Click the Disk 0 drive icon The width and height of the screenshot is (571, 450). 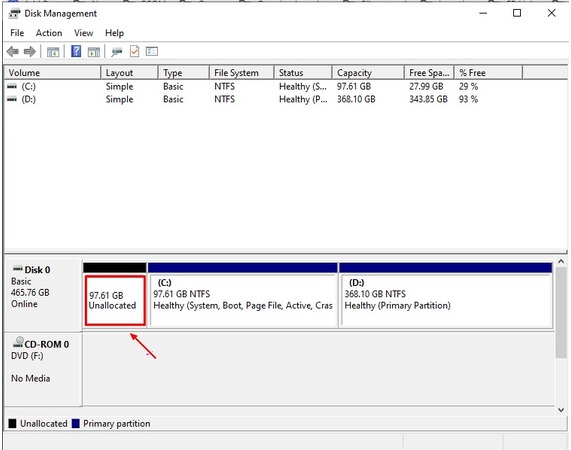tap(17, 269)
